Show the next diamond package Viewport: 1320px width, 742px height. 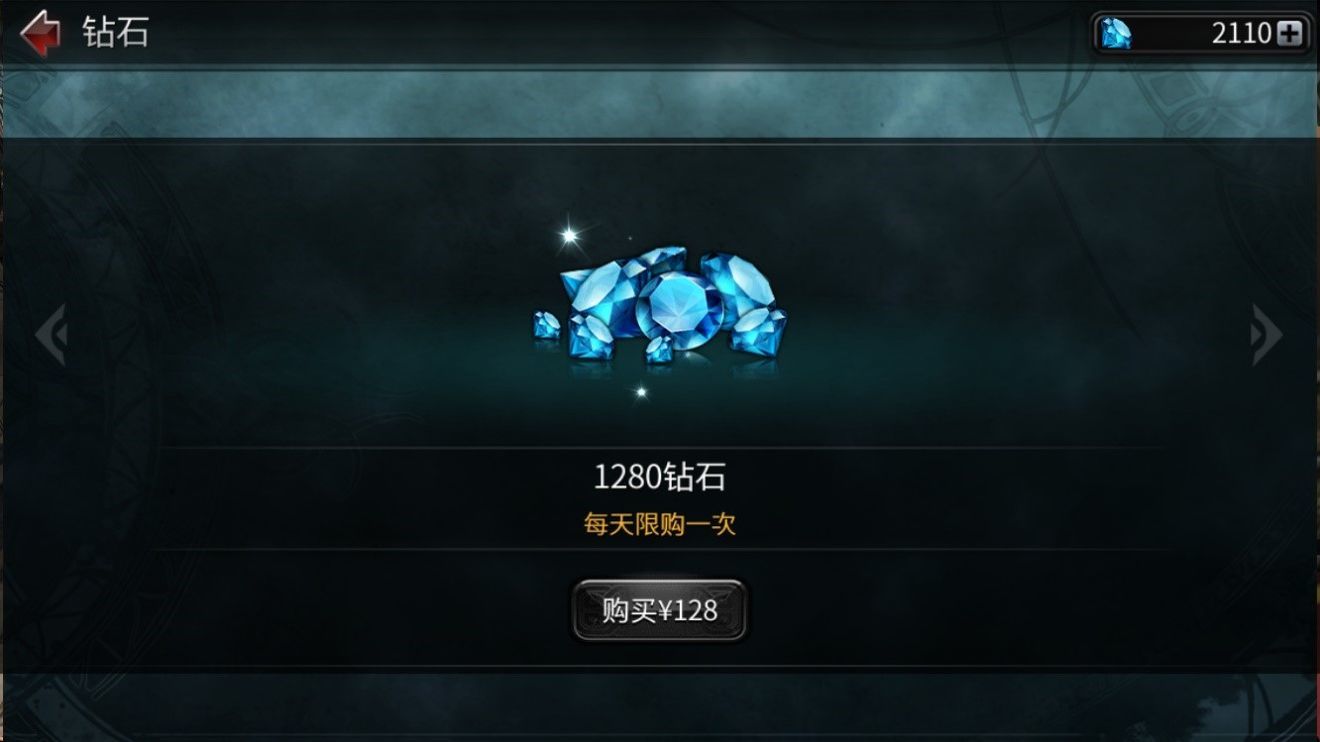point(1267,335)
